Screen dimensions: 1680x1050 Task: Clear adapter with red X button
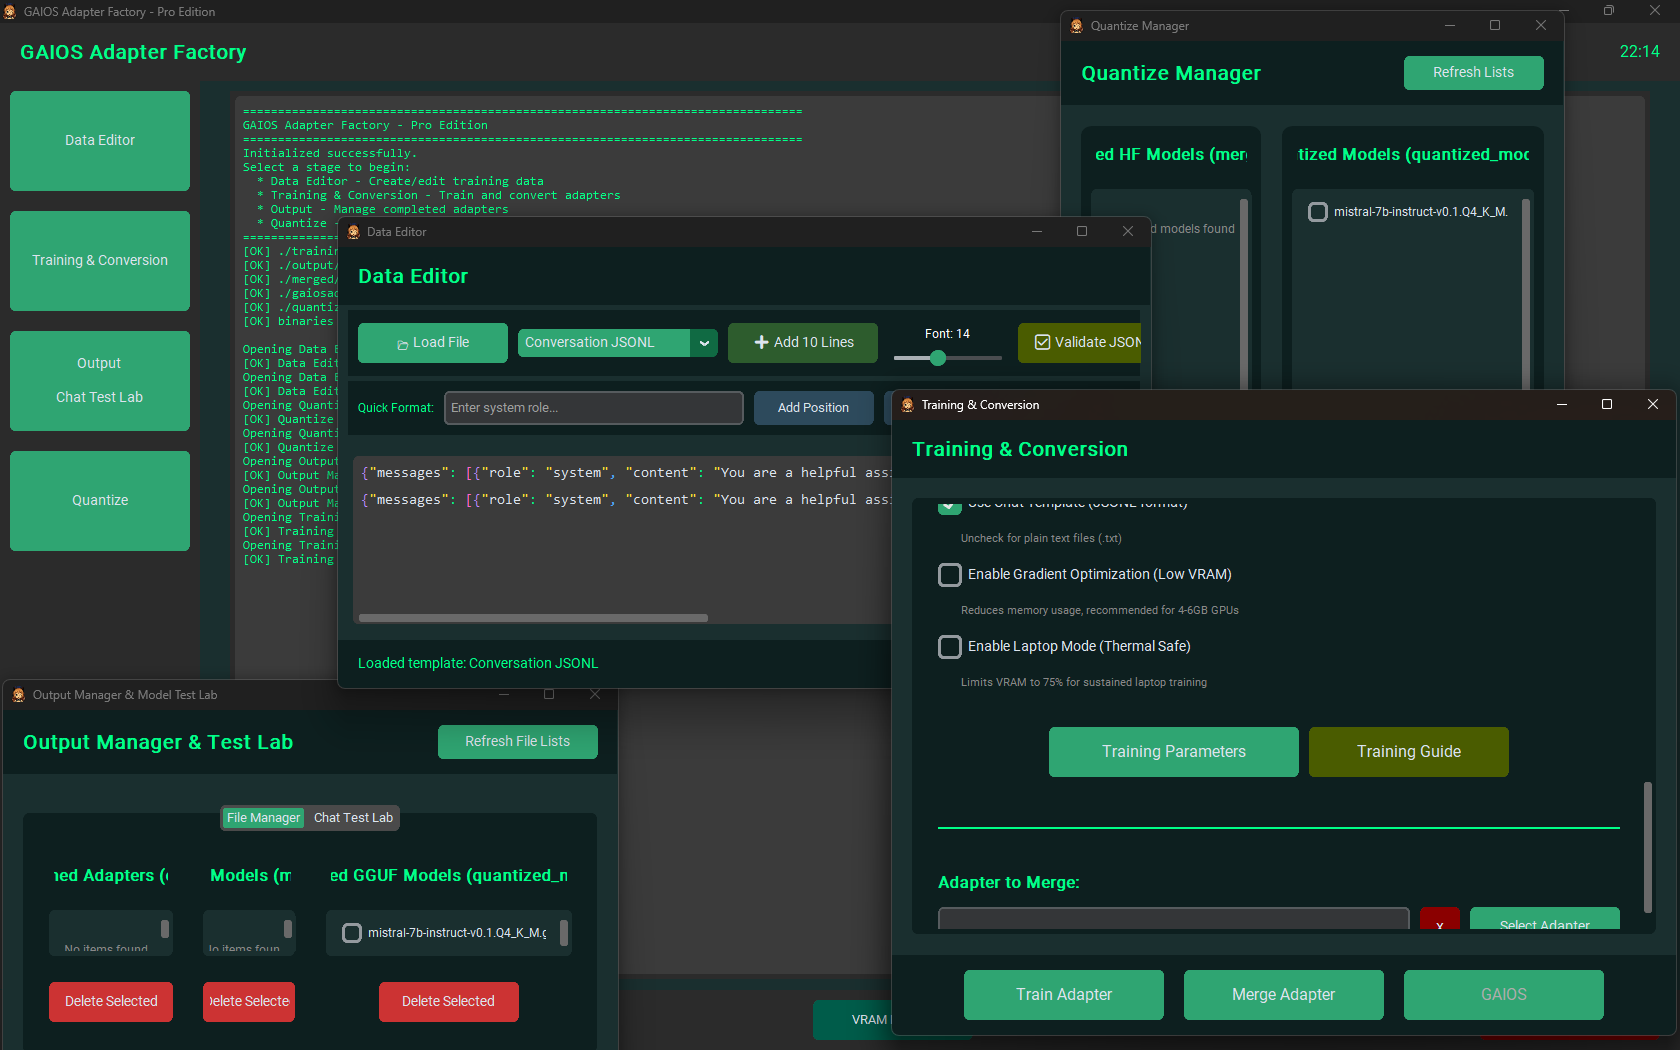(1440, 919)
